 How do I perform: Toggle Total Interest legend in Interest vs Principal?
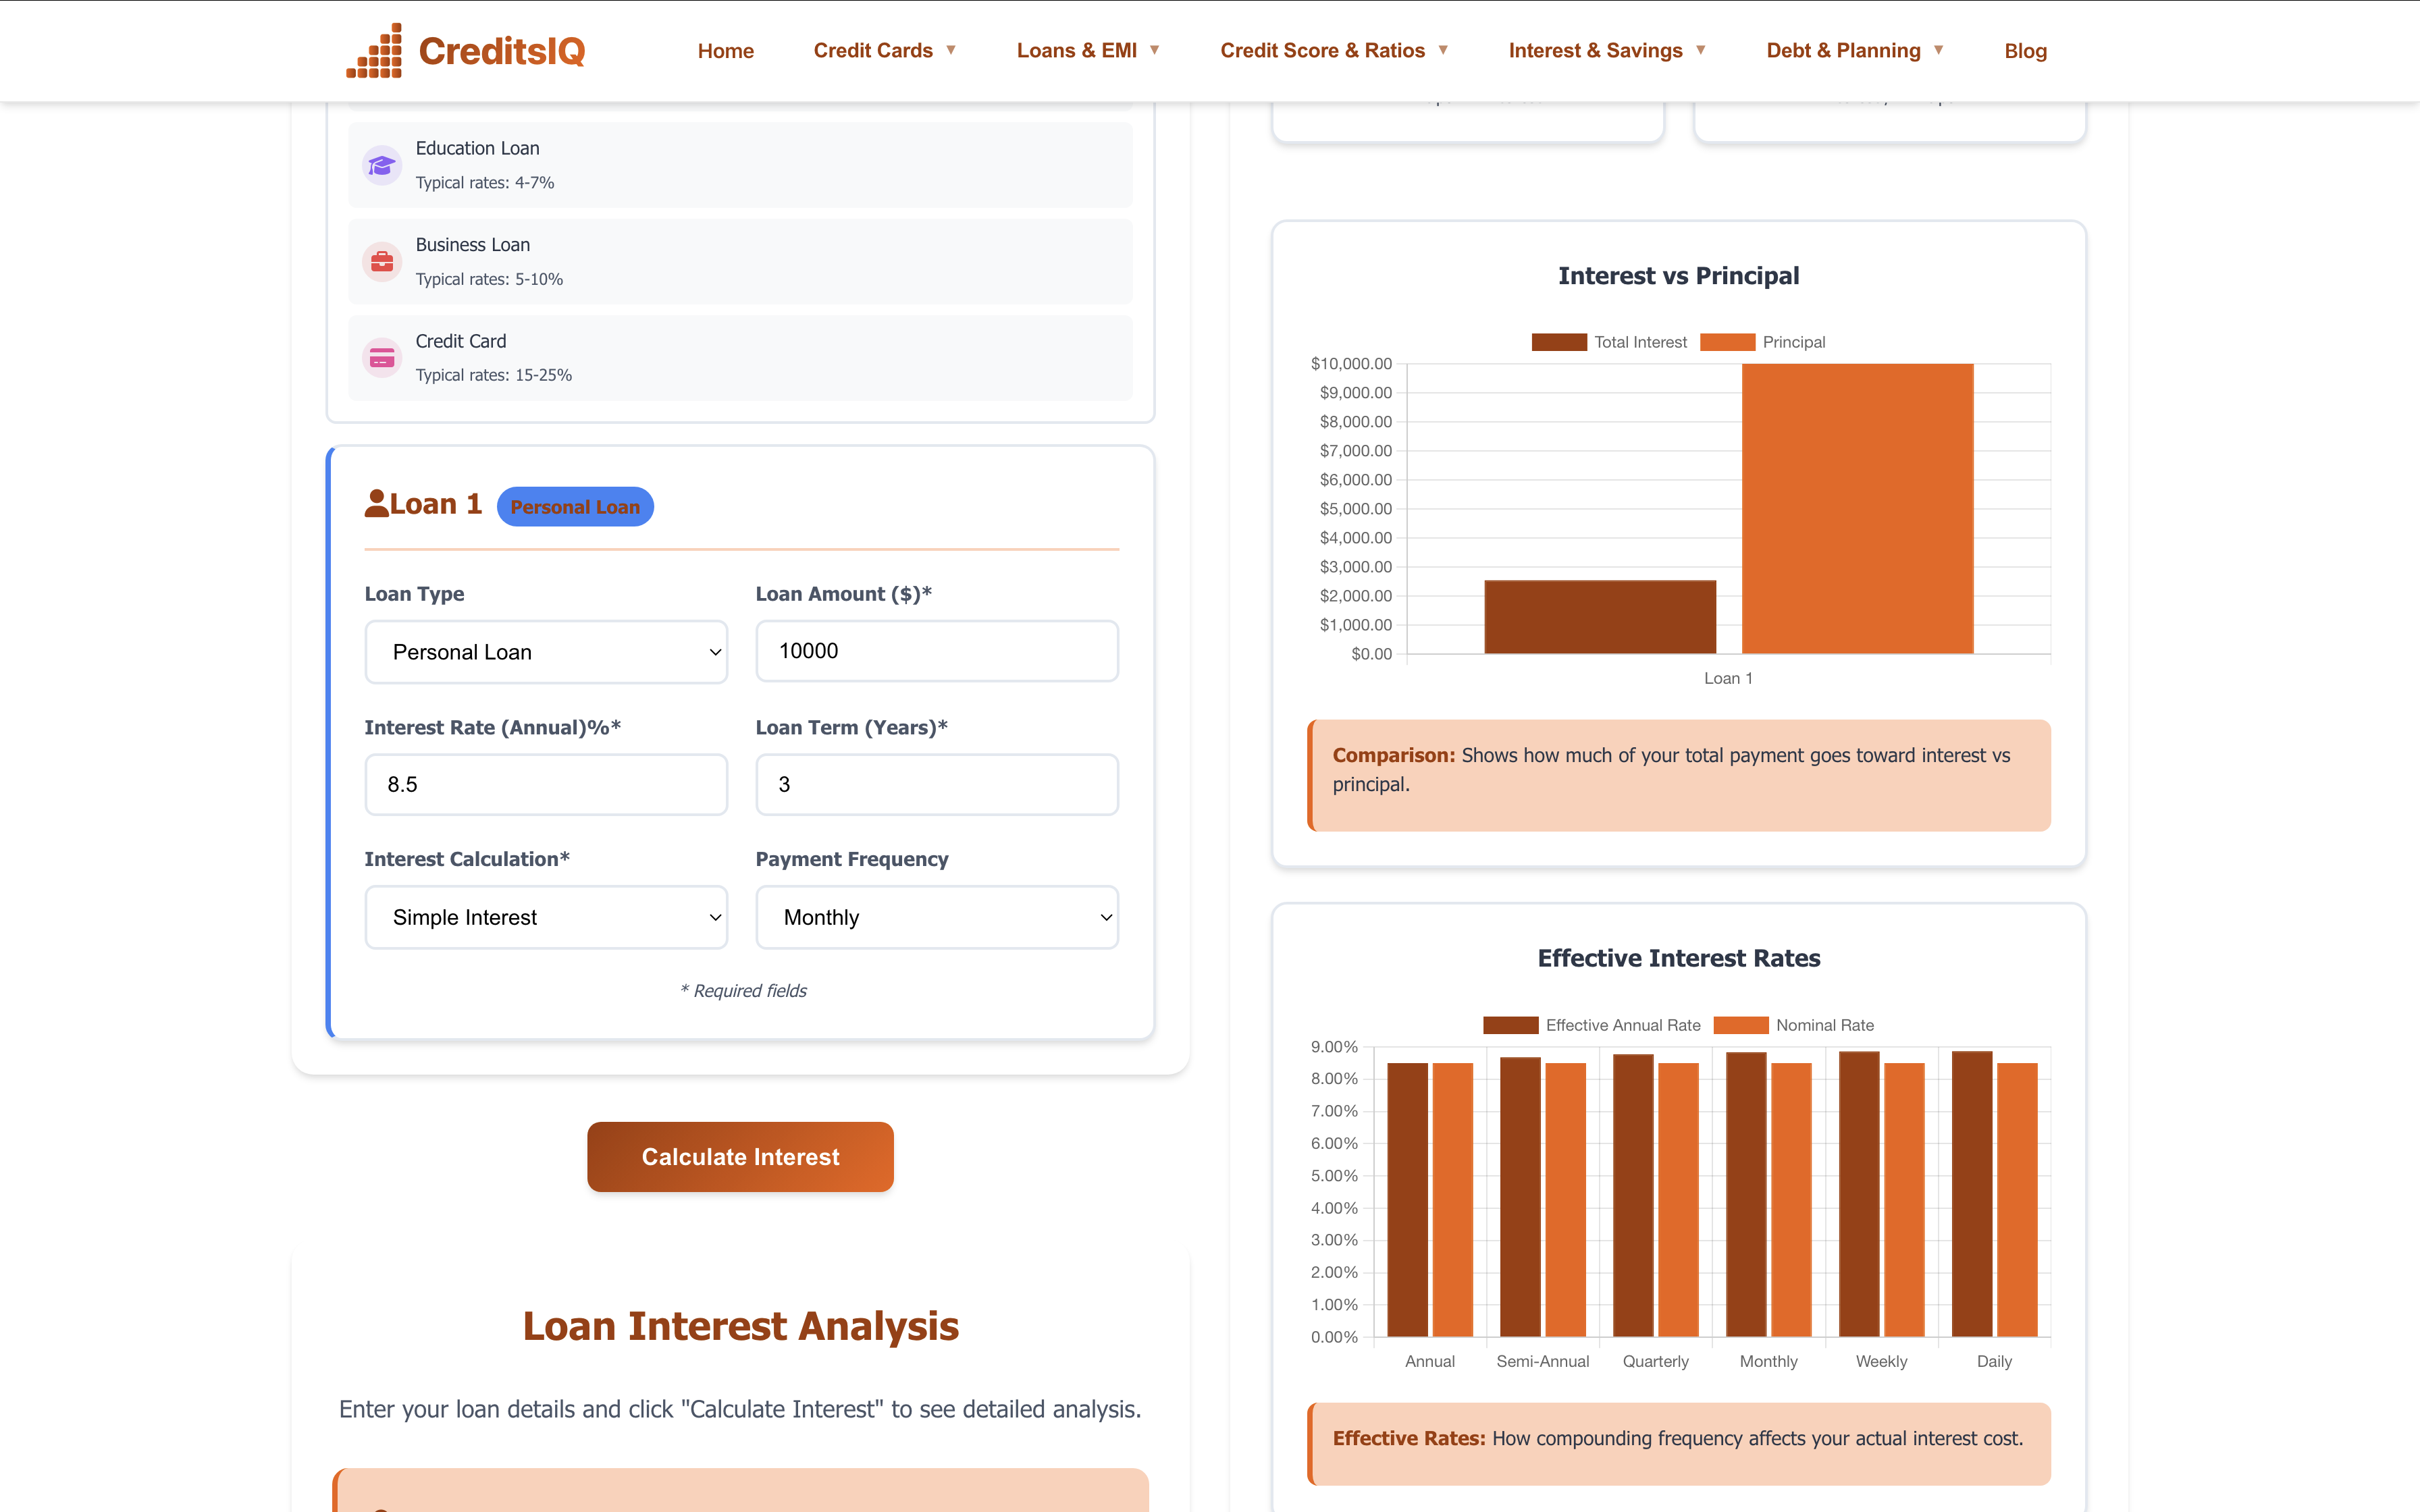pos(1609,342)
